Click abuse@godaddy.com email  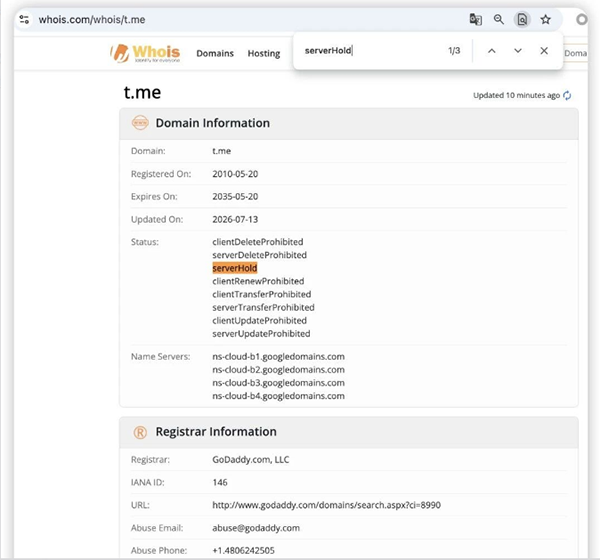(x=256, y=528)
